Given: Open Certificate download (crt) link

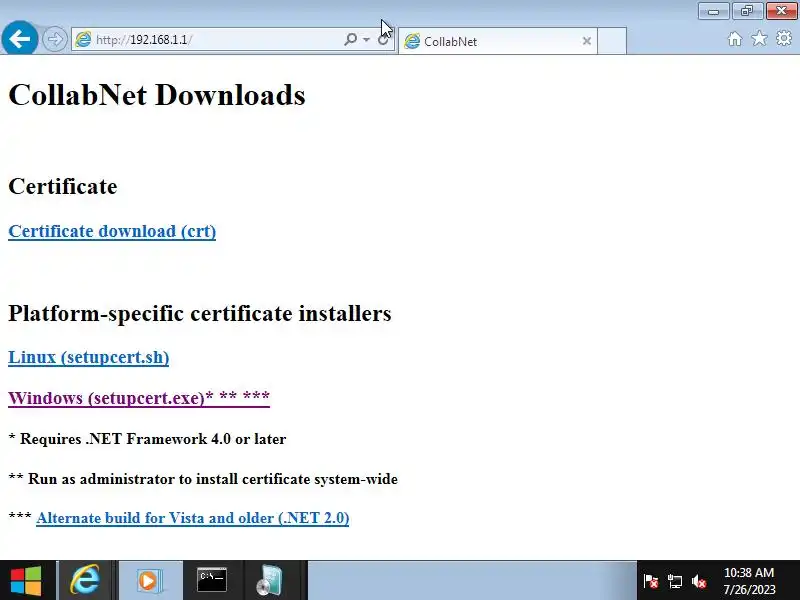Looking at the screenshot, I should click(112, 231).
